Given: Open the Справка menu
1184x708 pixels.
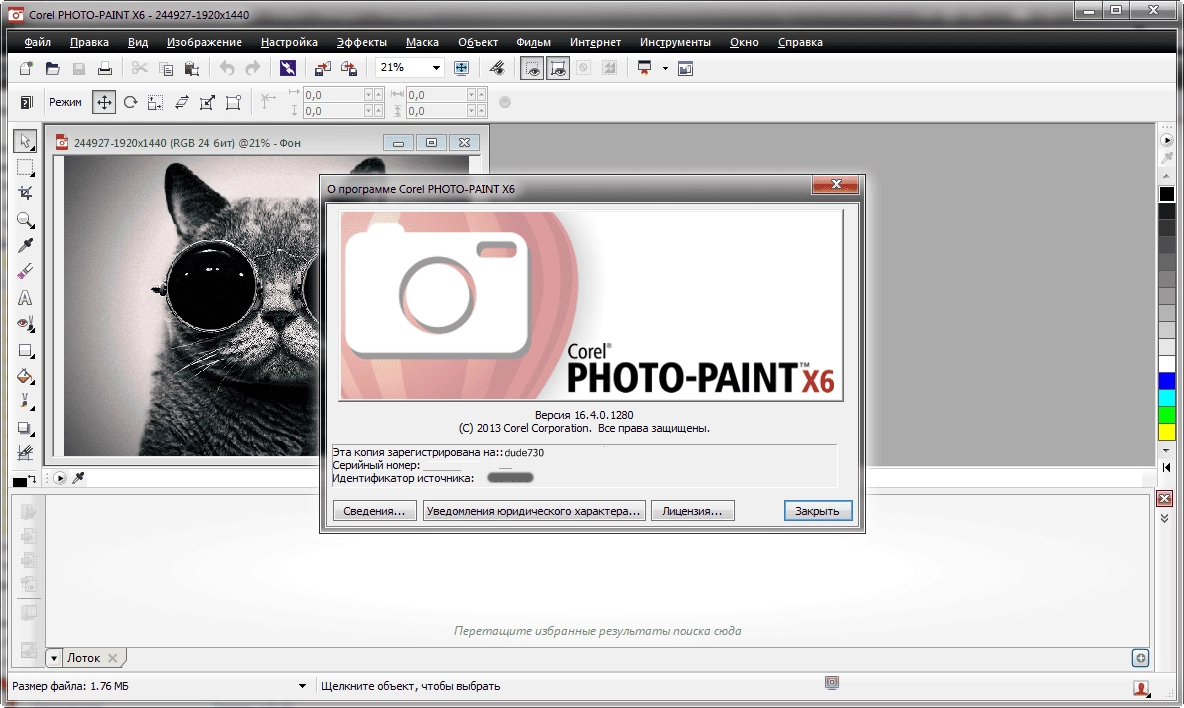Looking at the screenshot, I should 800,42.
